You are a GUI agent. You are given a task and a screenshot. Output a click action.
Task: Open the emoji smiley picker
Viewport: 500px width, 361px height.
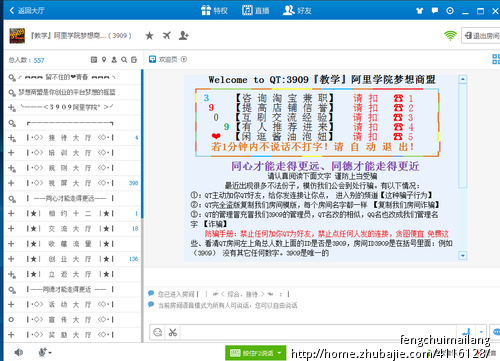158,332
